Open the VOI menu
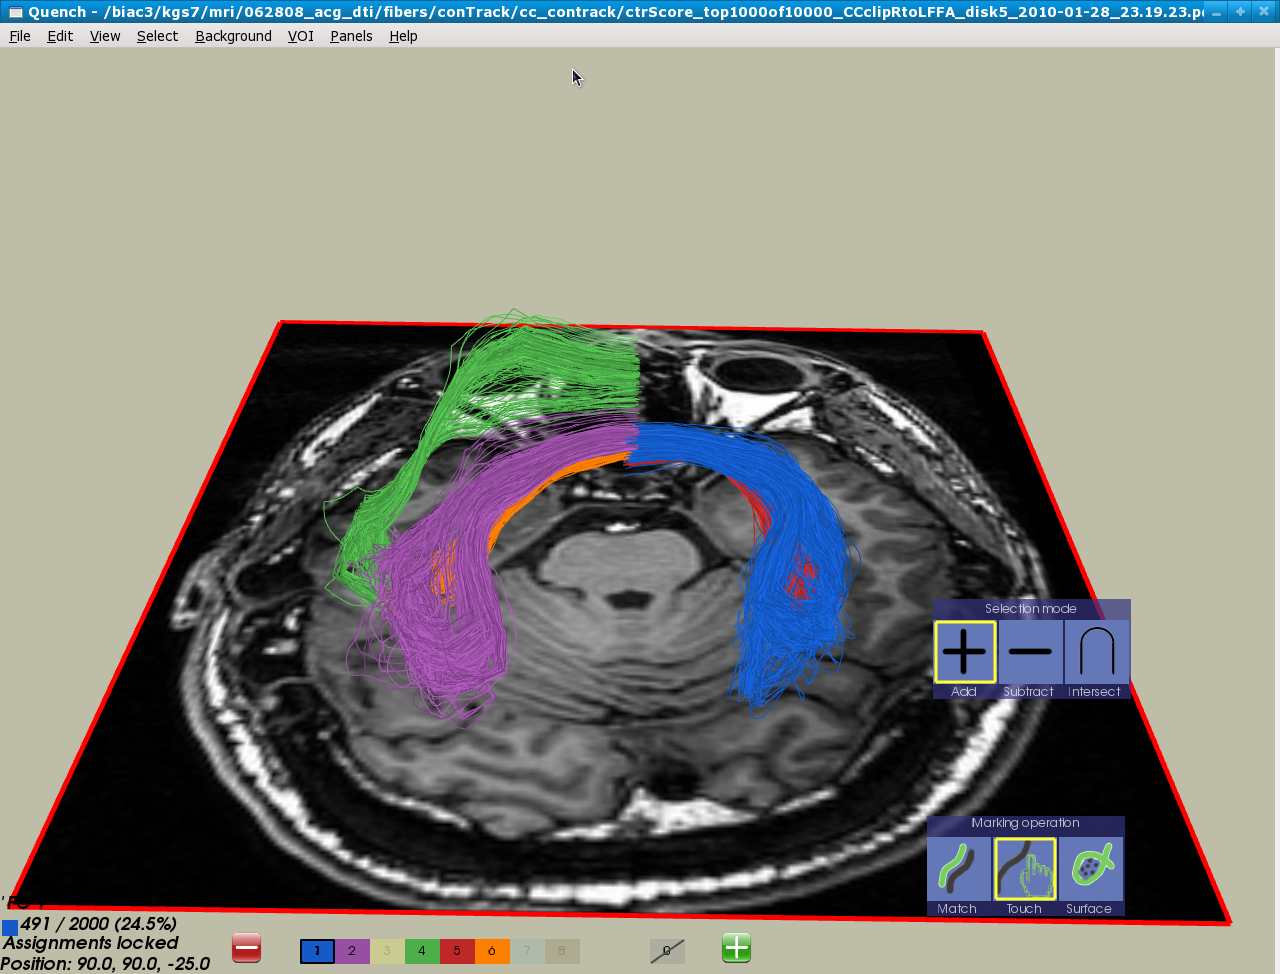1280x974 pixels. click(300, 36)
